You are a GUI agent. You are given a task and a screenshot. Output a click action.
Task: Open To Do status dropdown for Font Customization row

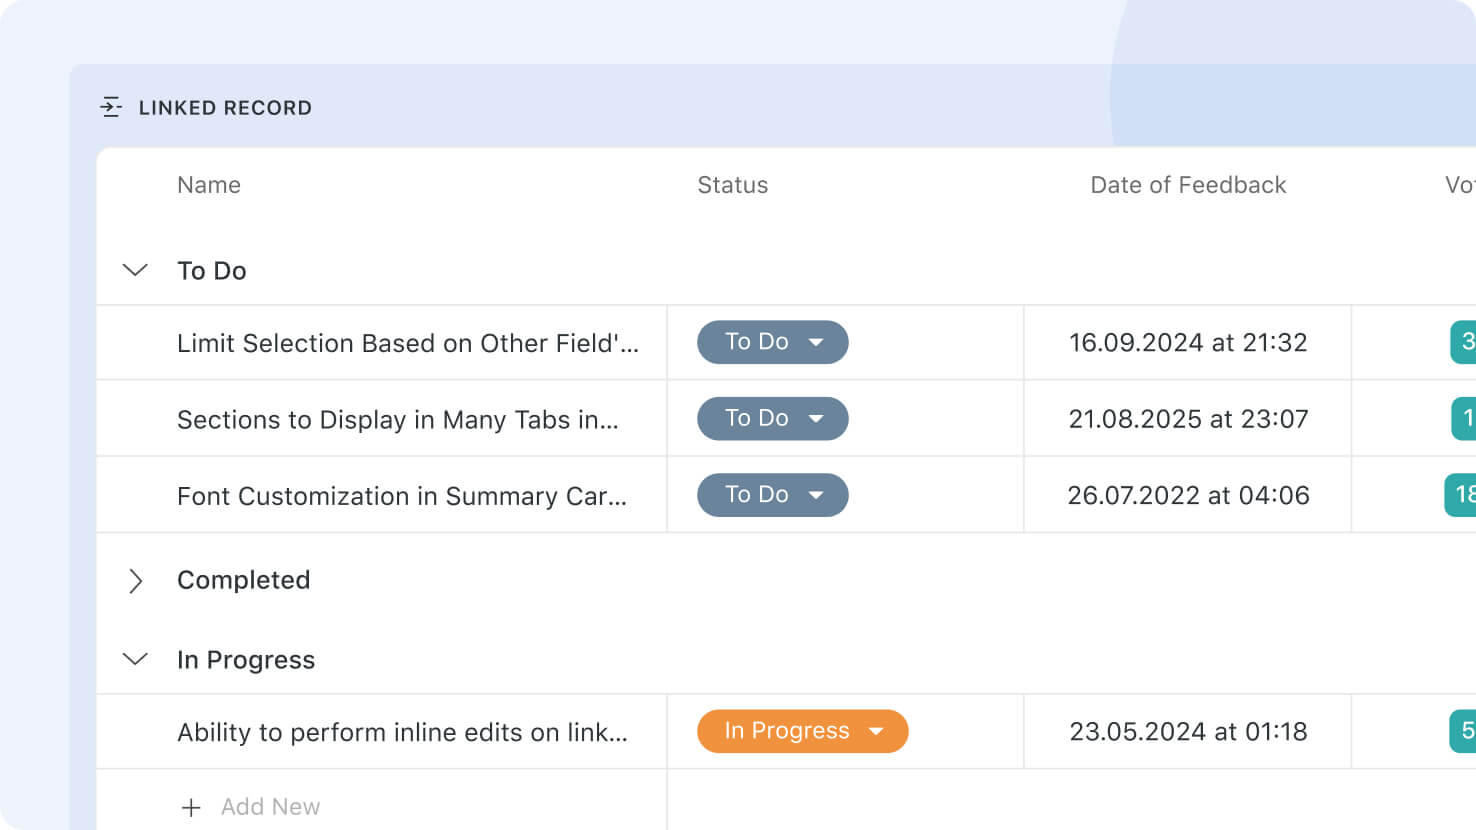pos(773,495)
